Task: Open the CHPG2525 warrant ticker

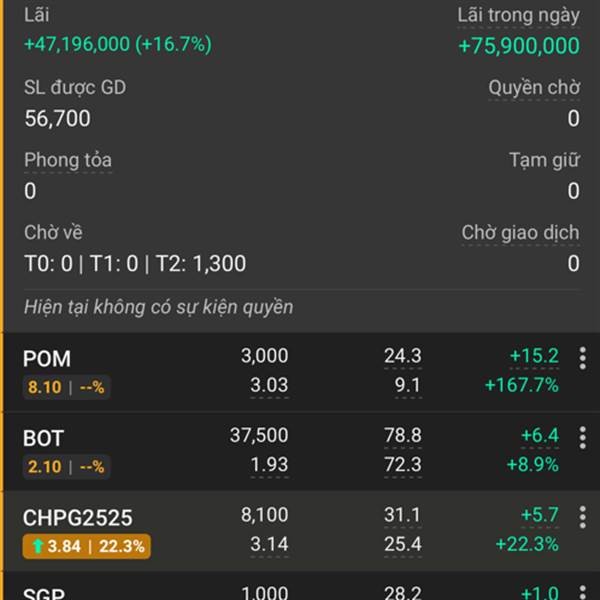Action: pos(77,518)
